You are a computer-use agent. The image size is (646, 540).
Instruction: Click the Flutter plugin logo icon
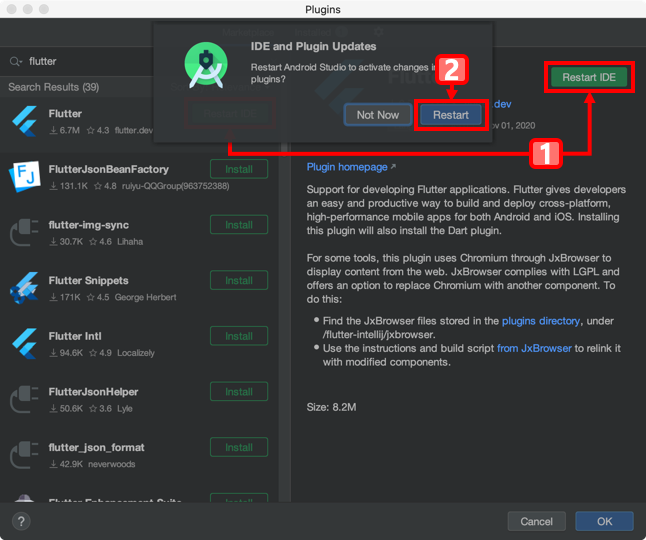24,121
